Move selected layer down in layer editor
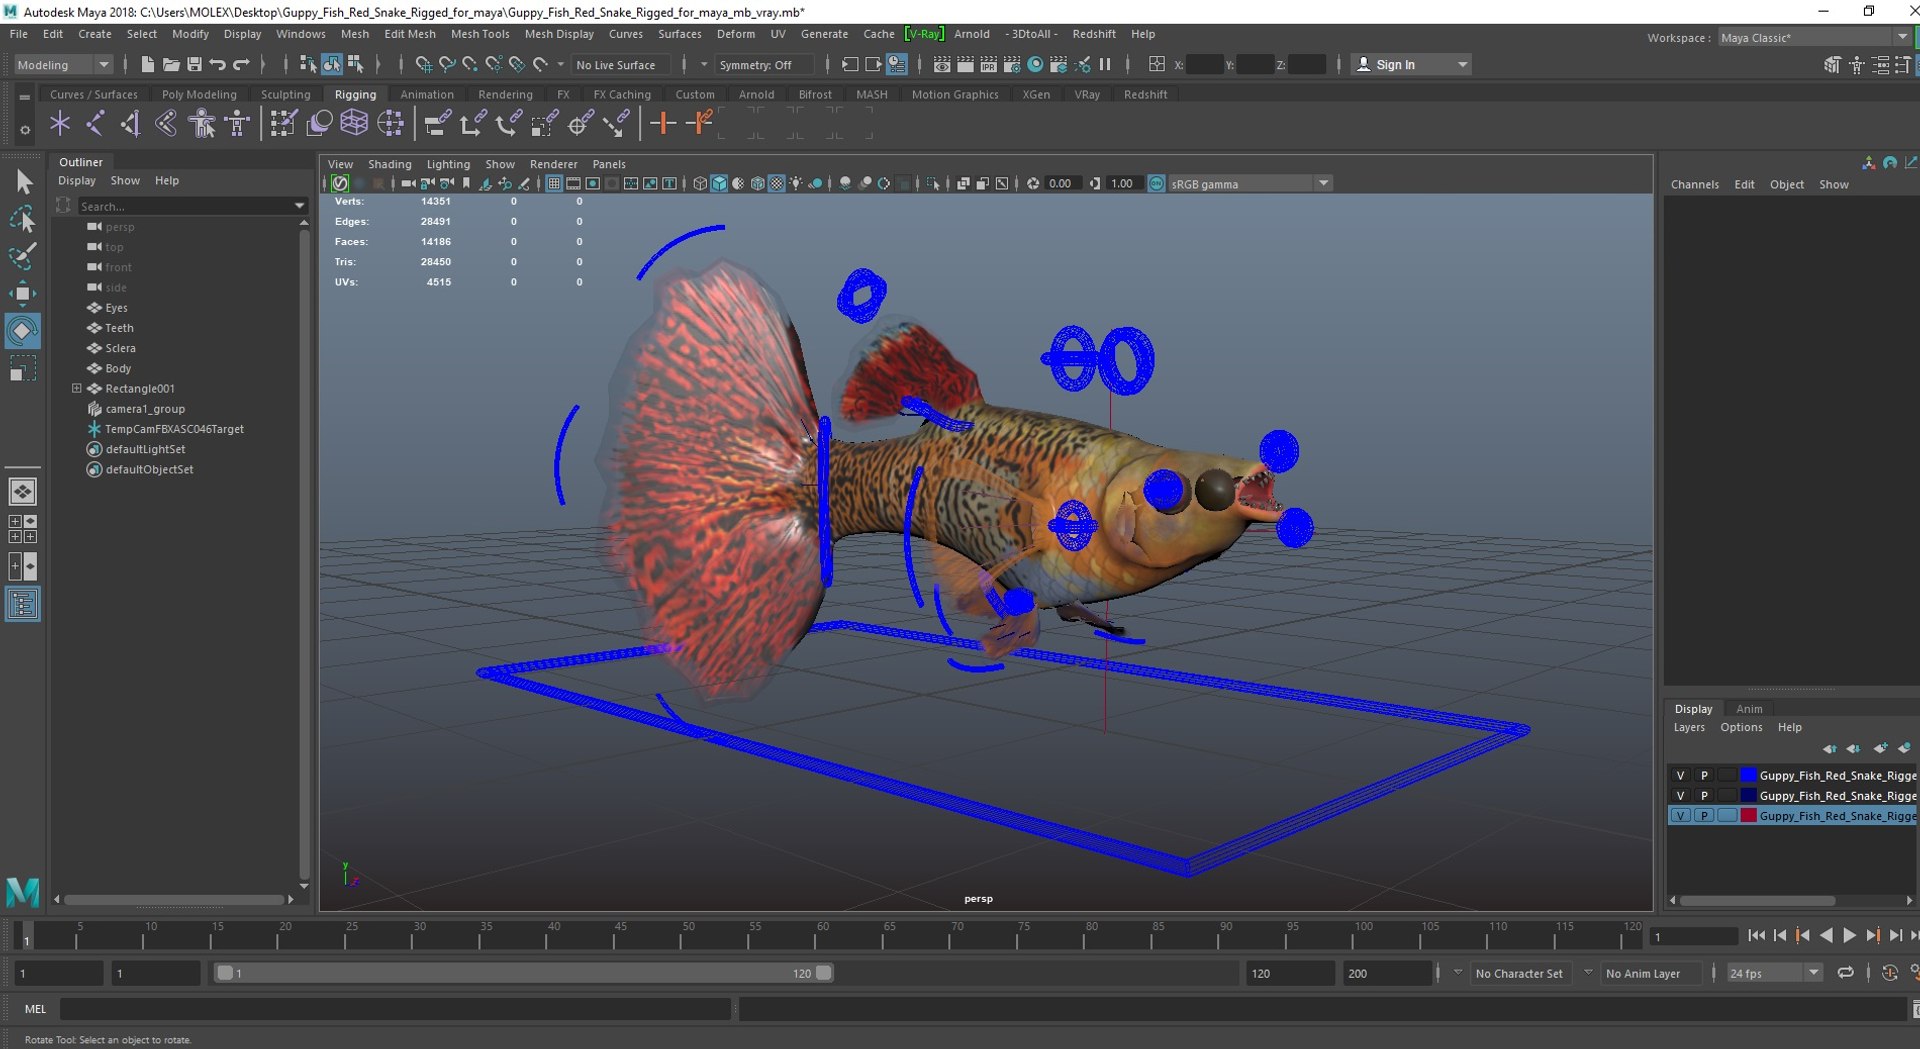Image resolution: width=1920 pixels, height=1049 pixels. point(1853,748)
